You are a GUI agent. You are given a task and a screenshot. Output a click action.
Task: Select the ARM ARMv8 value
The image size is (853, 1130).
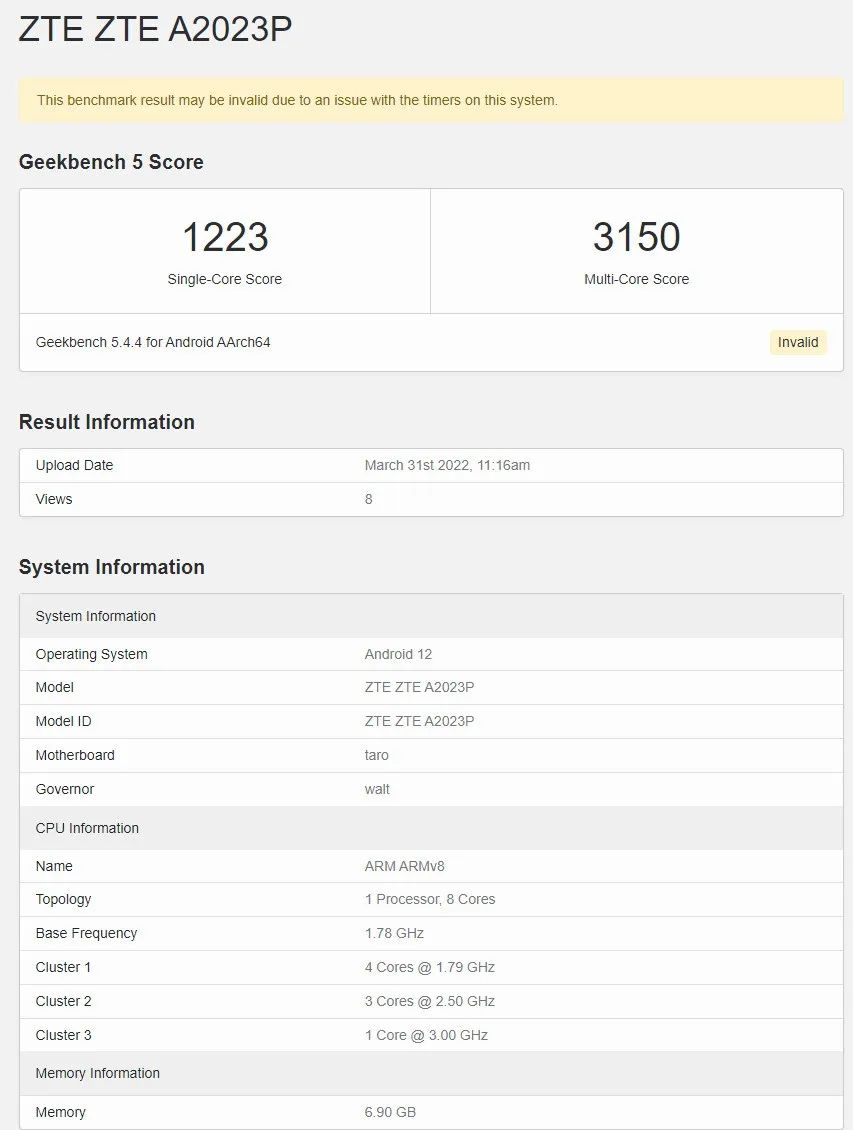(404, 866)
